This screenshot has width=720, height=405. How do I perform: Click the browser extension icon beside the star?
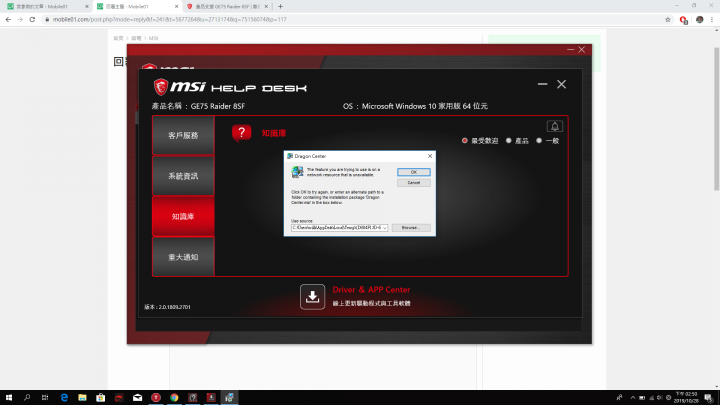click(x=683, y=20)
